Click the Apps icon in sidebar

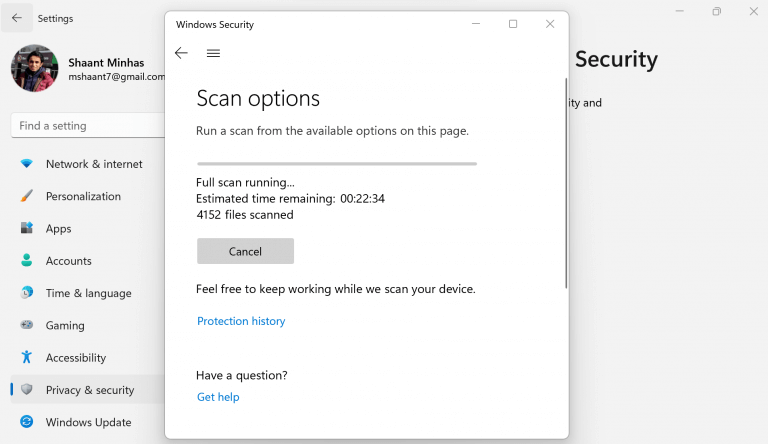27,228
